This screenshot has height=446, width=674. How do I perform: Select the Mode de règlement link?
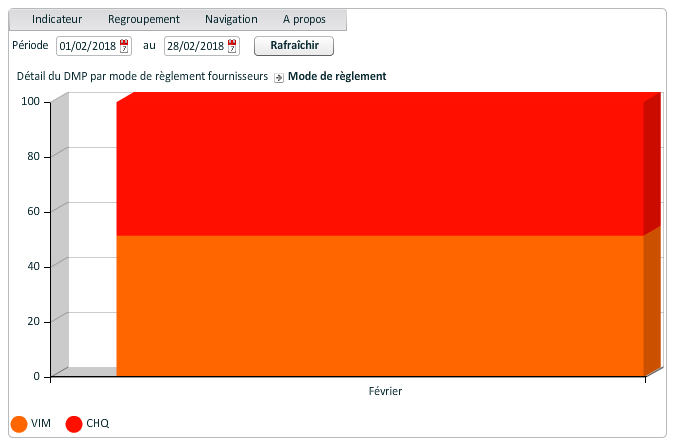pyautogui.click(x=337, y=76)
